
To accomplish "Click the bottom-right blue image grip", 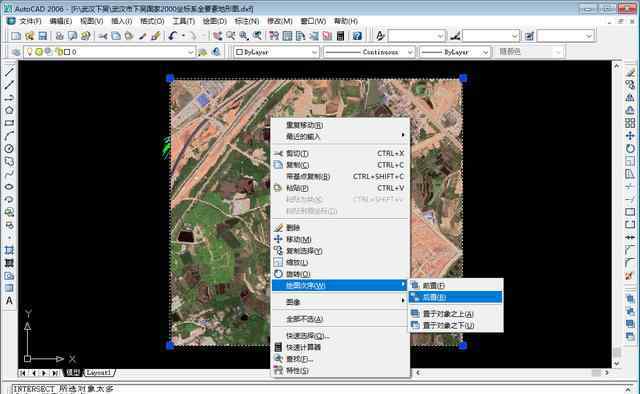I will coord(463,346).
